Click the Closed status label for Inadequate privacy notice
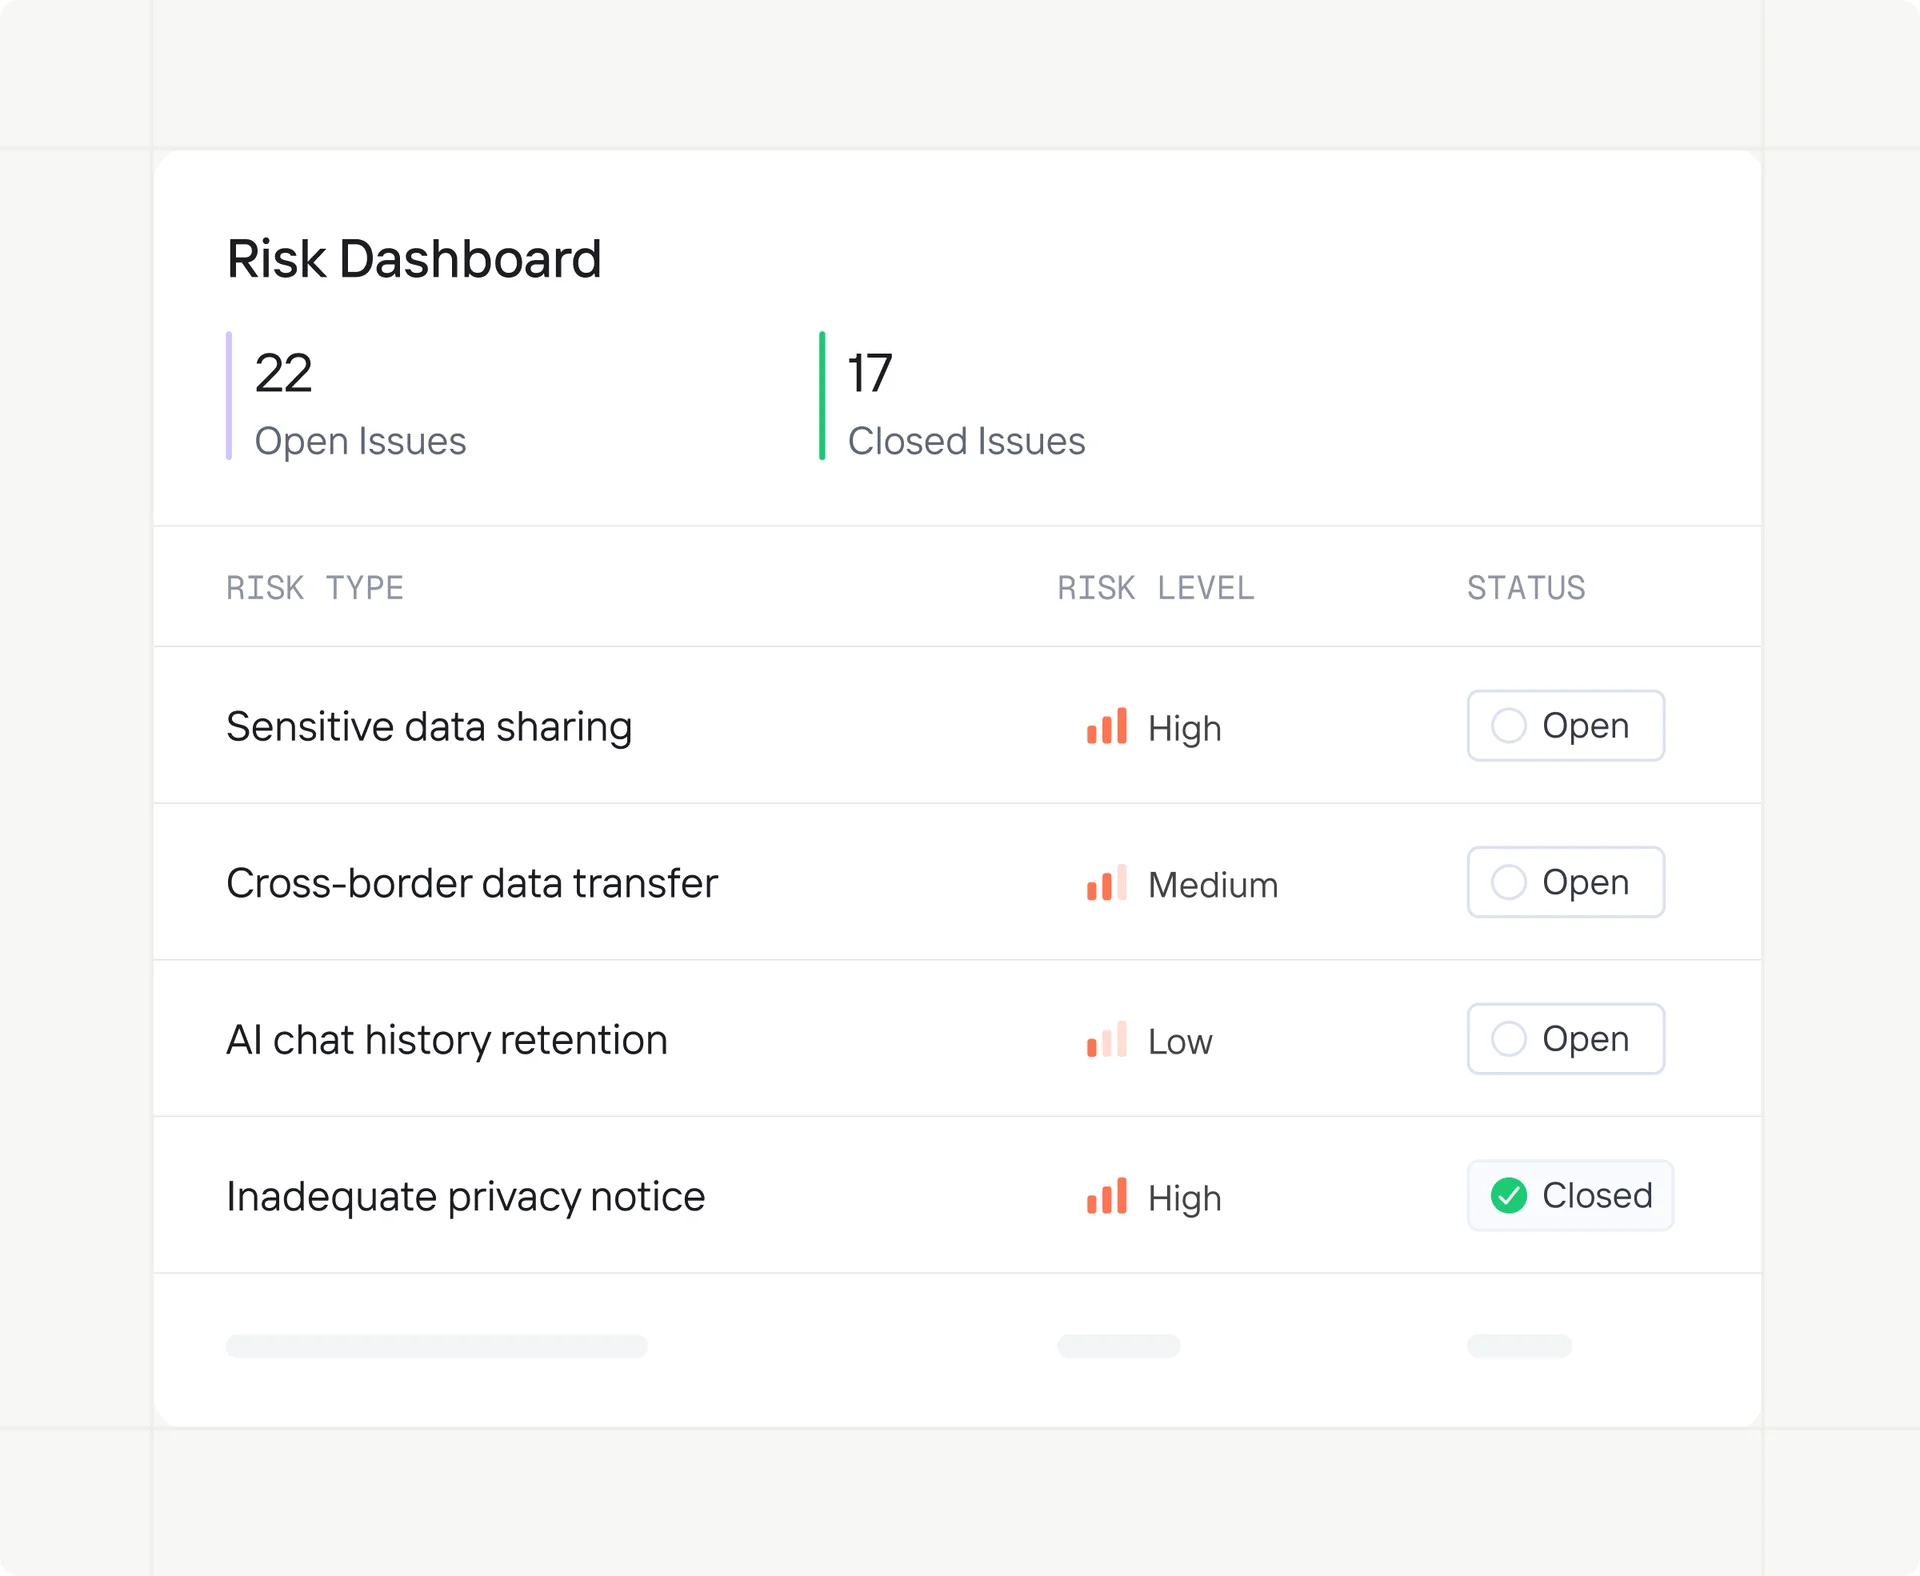Screen dimensions: 1920x1576 point(1597,1195)
